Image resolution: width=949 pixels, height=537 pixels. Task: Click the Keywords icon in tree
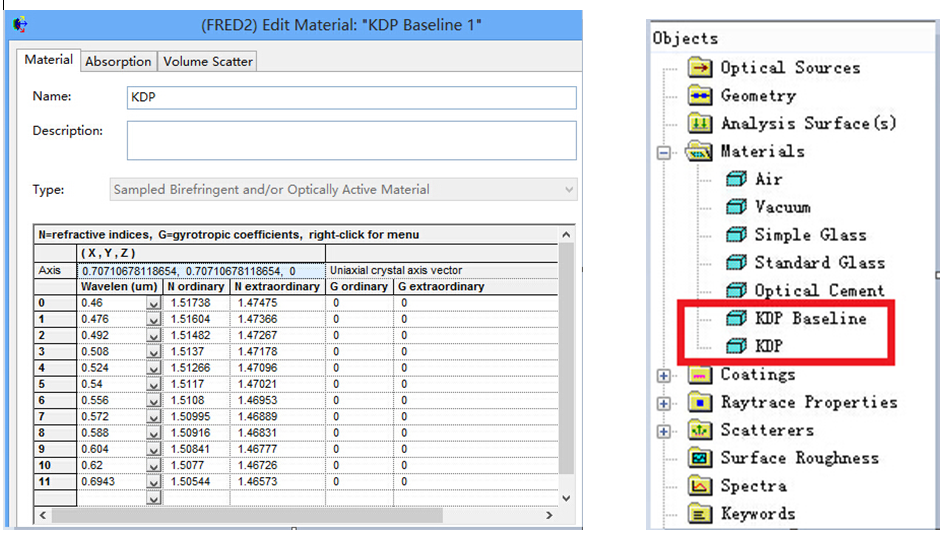coord(700,515)
